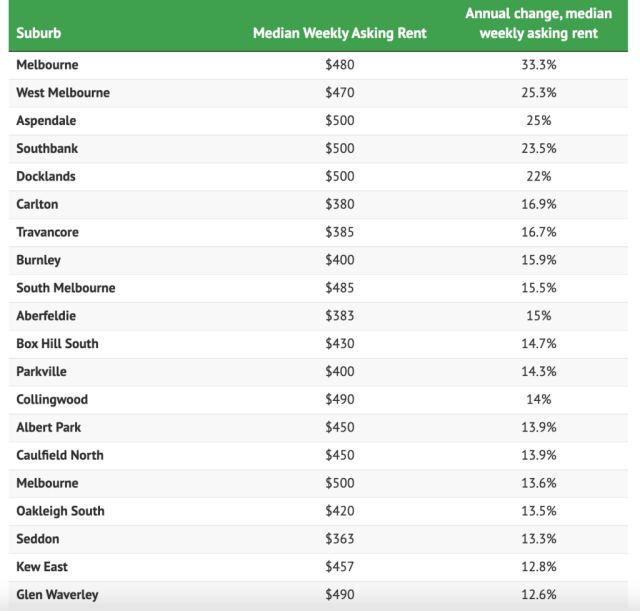Select the Aspendale row name
Image resolution: width=640 pixels, height=611 pixels.
click(46, 121)
